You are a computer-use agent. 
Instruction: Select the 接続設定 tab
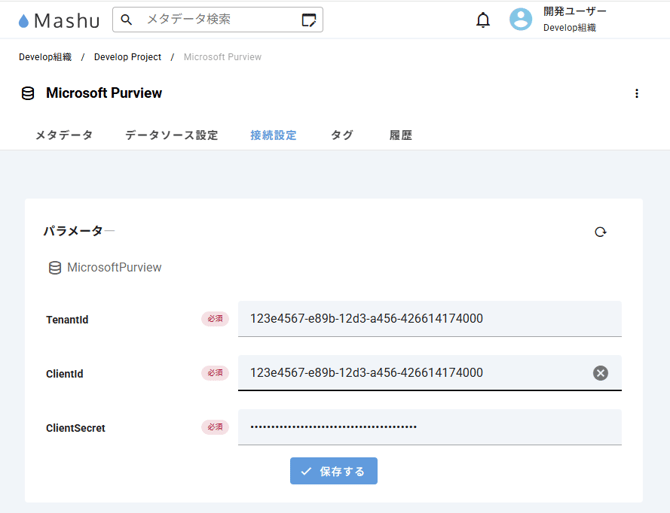pyautogui.click(x=273, y=135)
